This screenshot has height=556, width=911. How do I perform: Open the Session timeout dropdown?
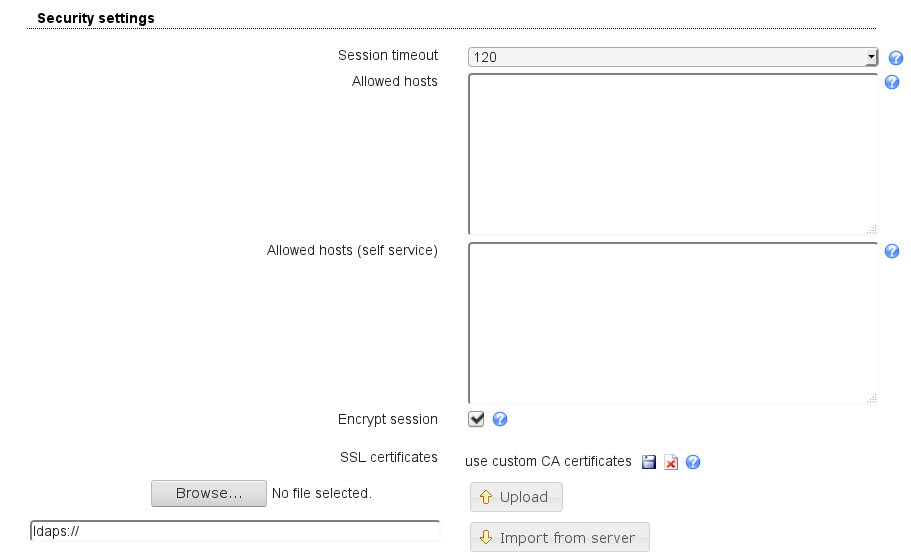[672, 57]
